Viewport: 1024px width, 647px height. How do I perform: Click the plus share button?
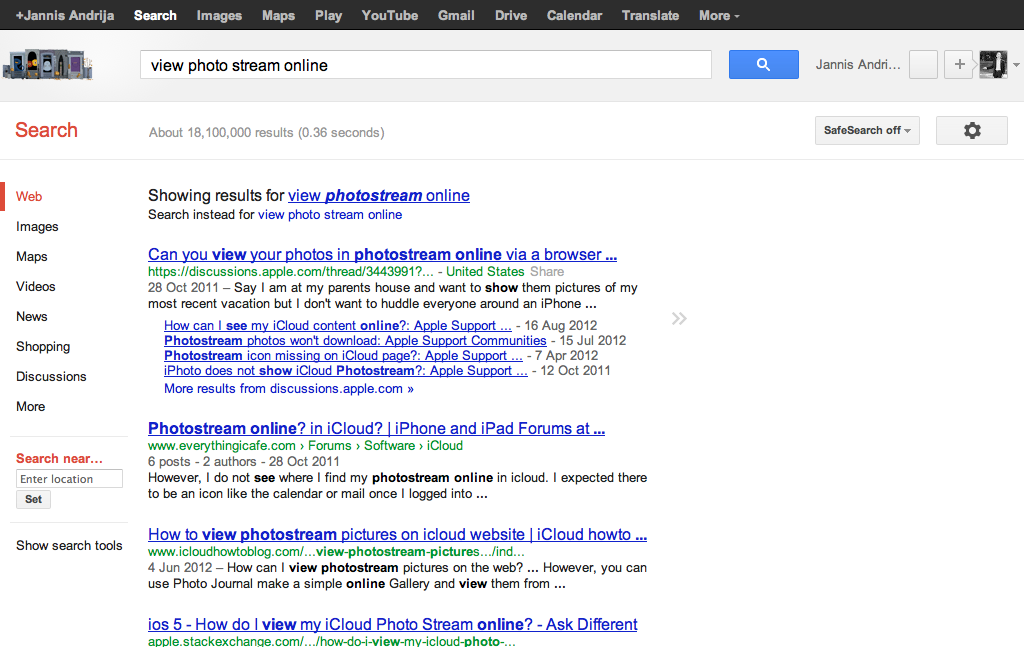pyautogui.click(x=959, y=65)
